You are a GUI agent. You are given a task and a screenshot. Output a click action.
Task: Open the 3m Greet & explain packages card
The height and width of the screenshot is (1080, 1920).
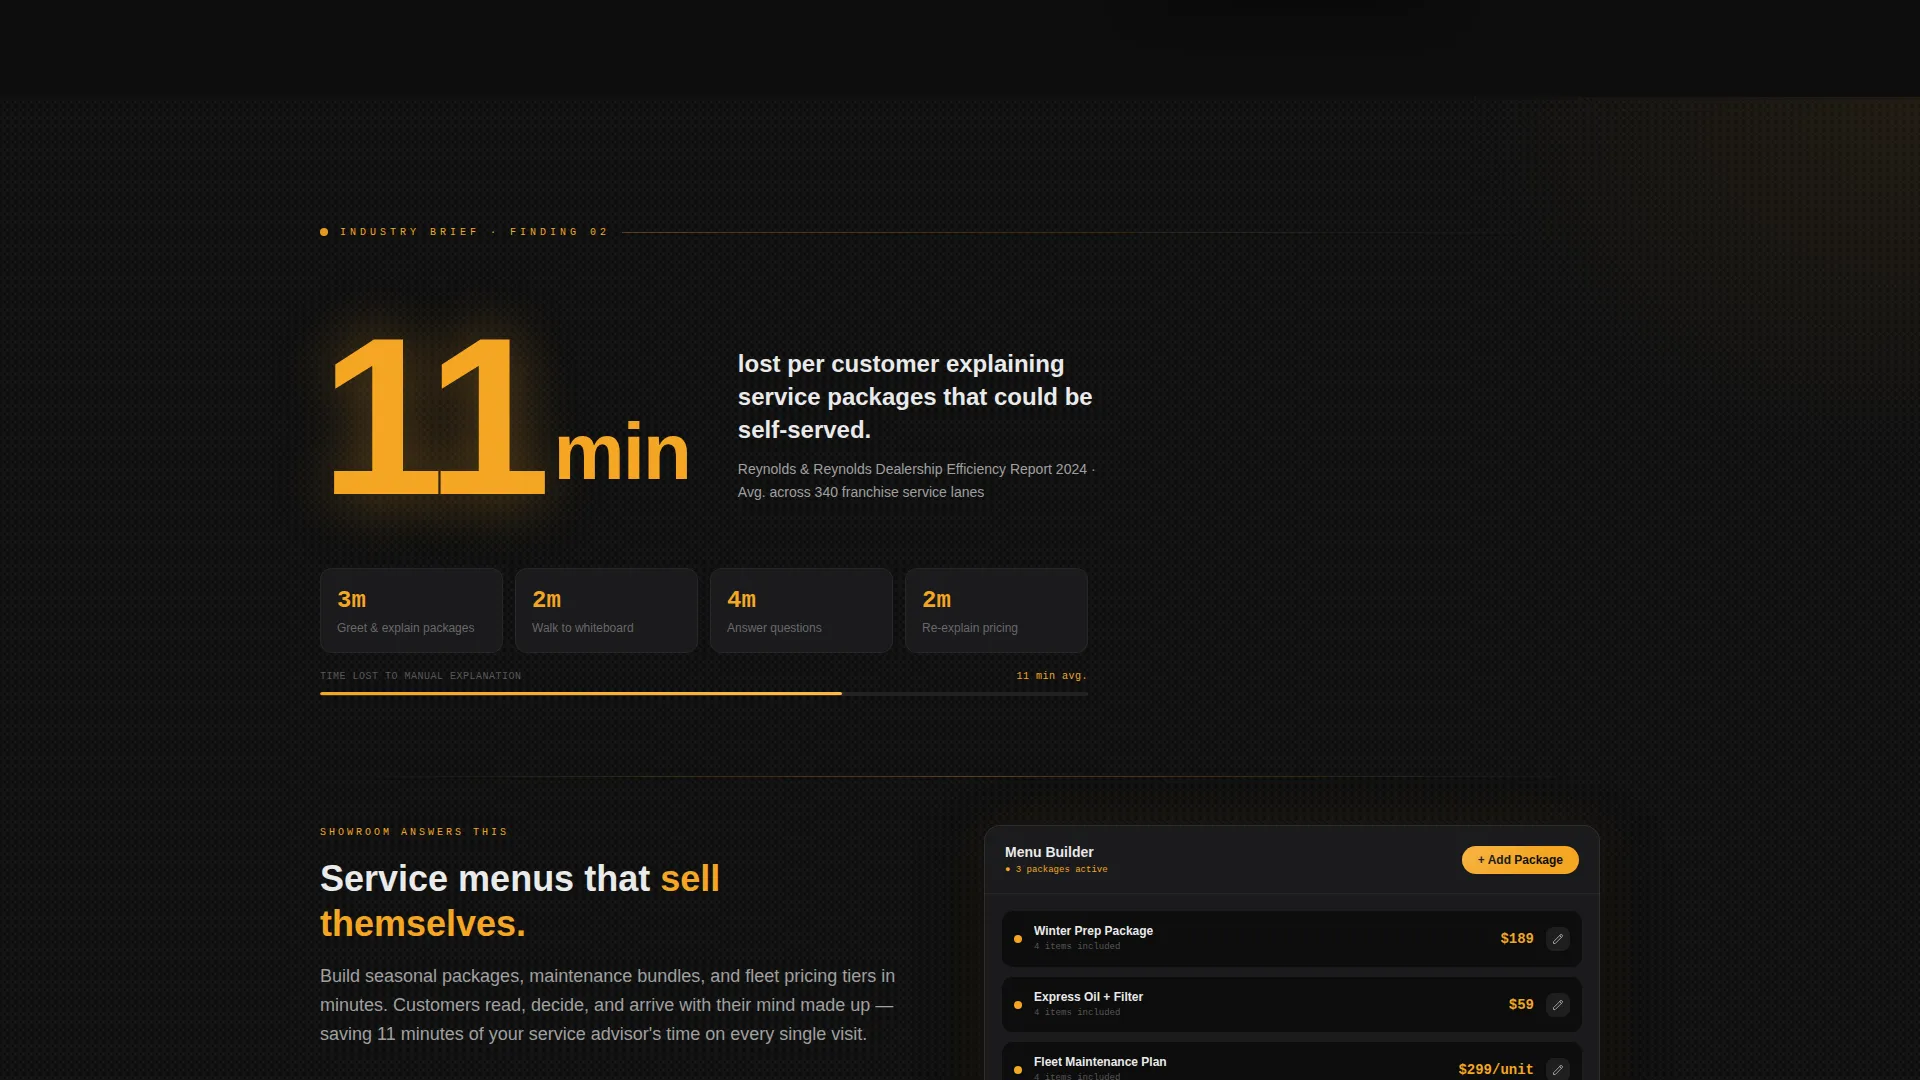411,611
